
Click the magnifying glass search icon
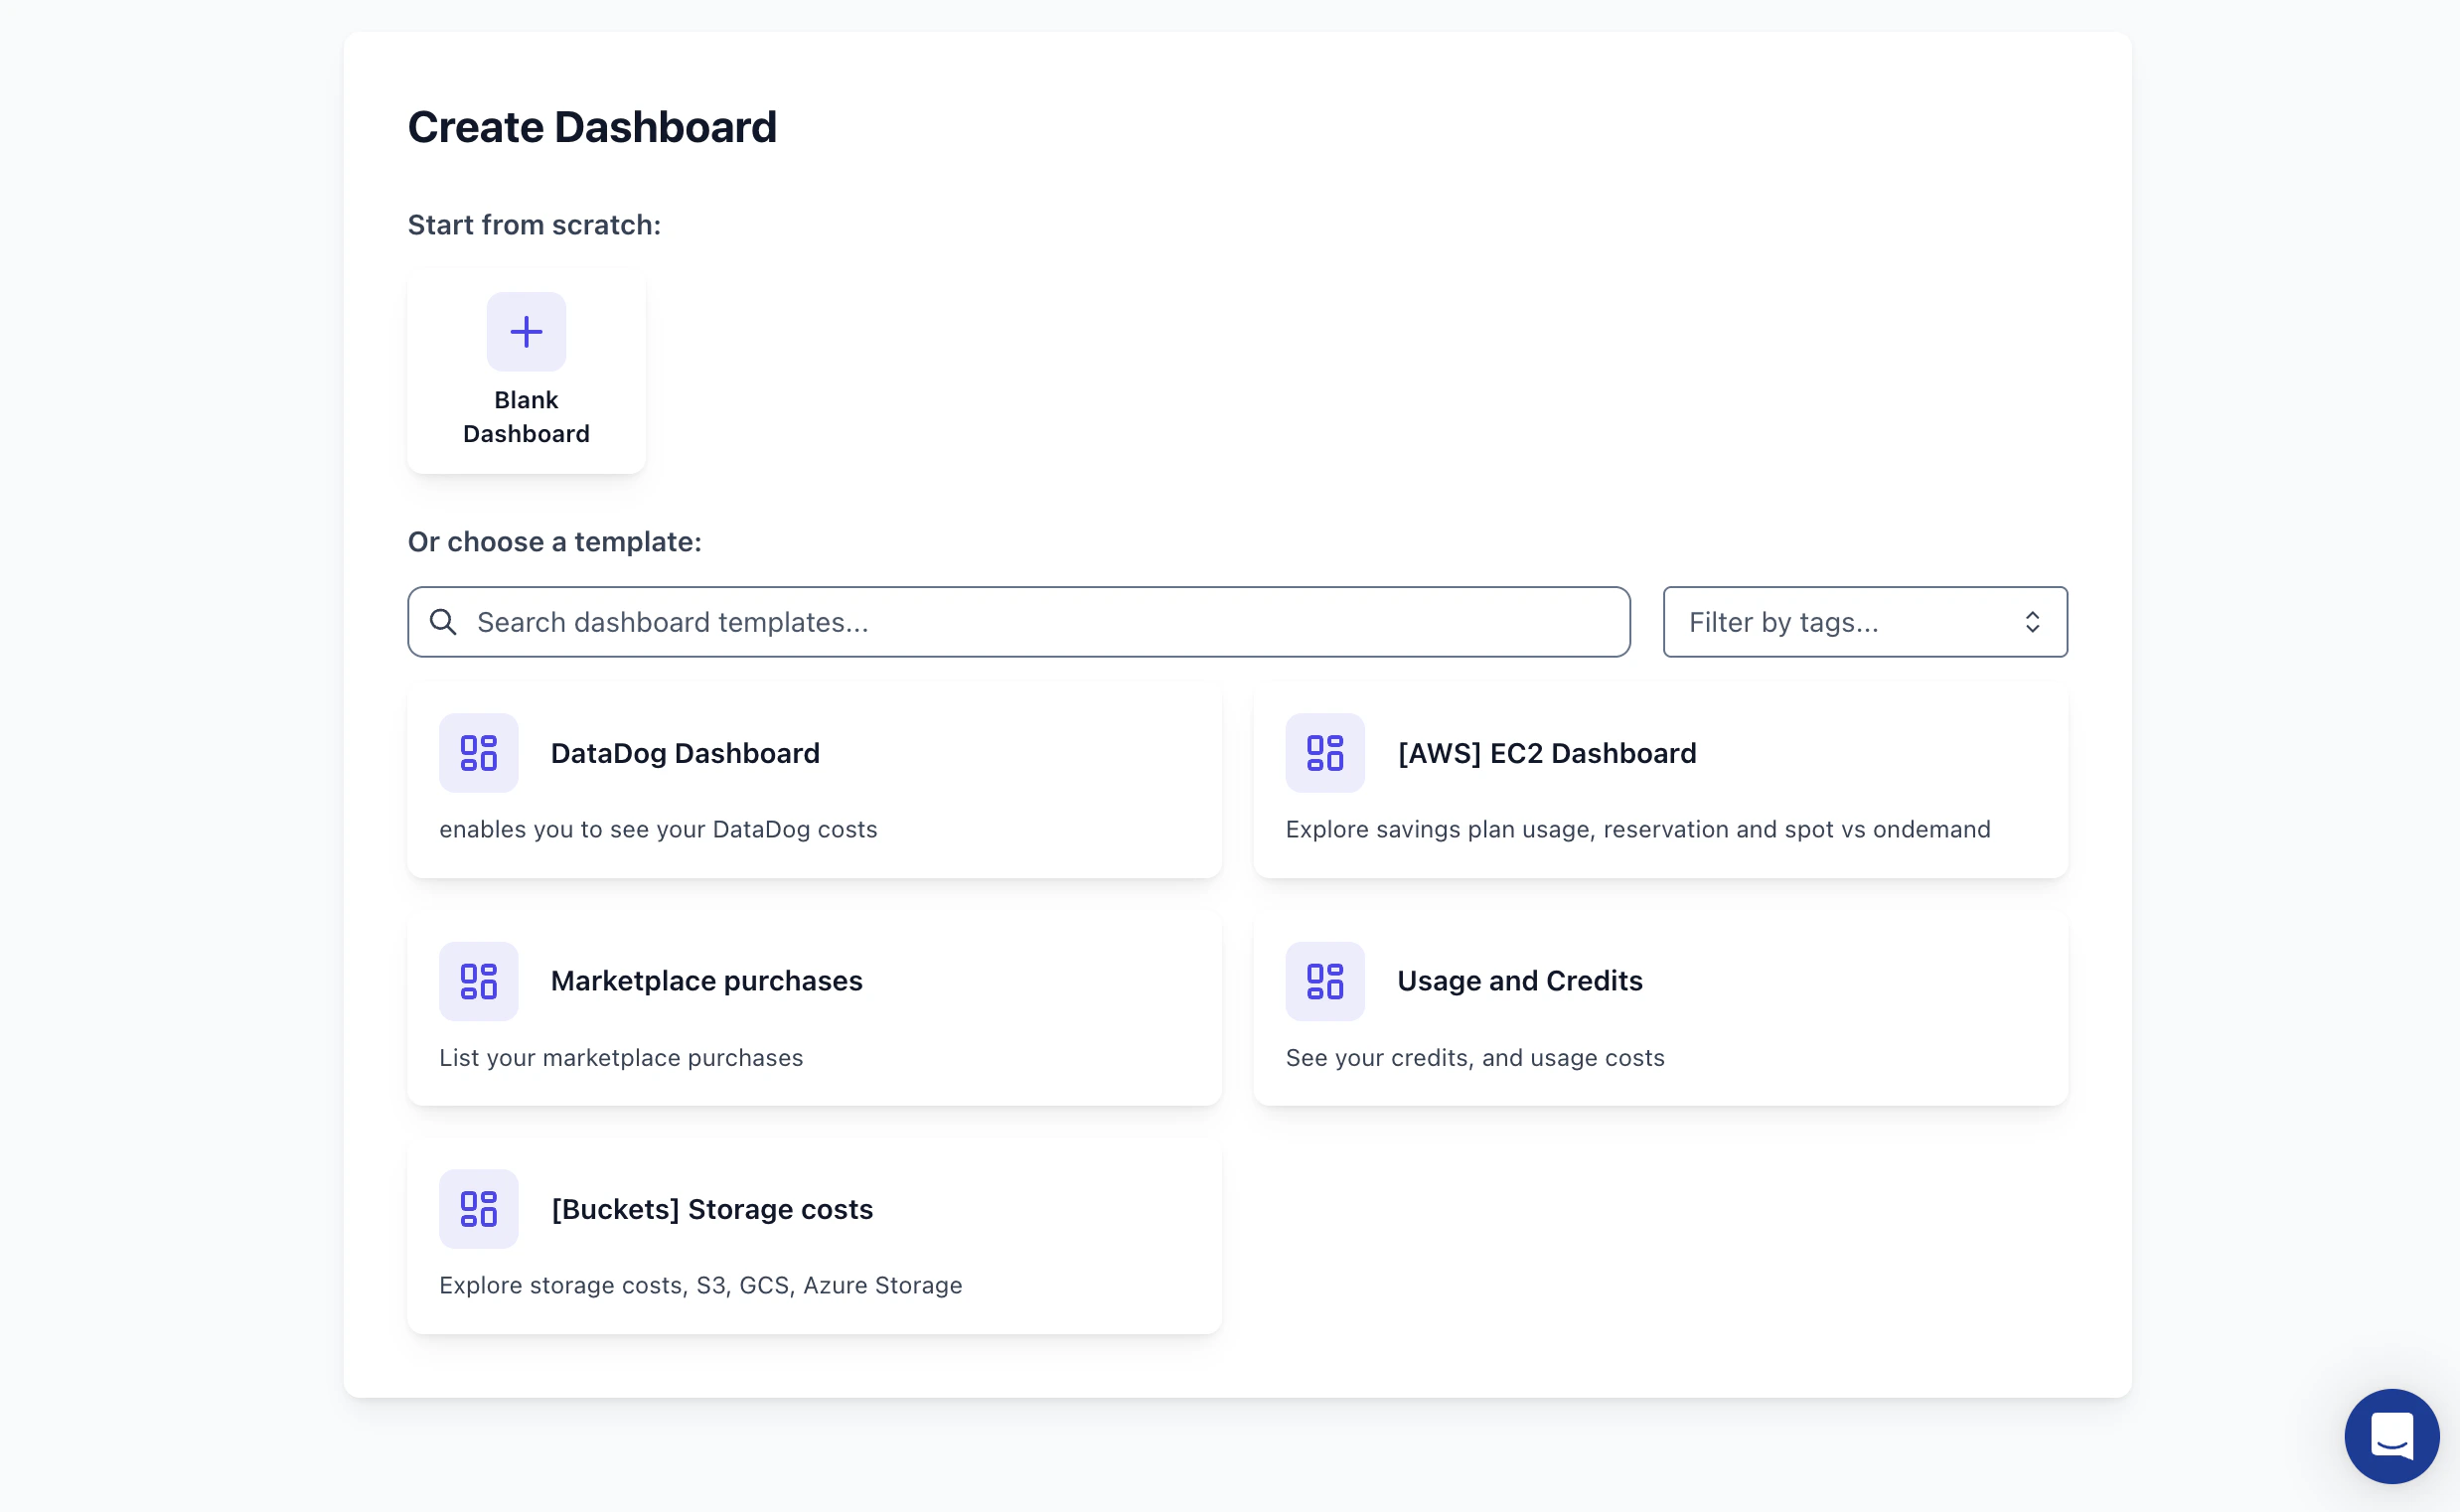443,621
